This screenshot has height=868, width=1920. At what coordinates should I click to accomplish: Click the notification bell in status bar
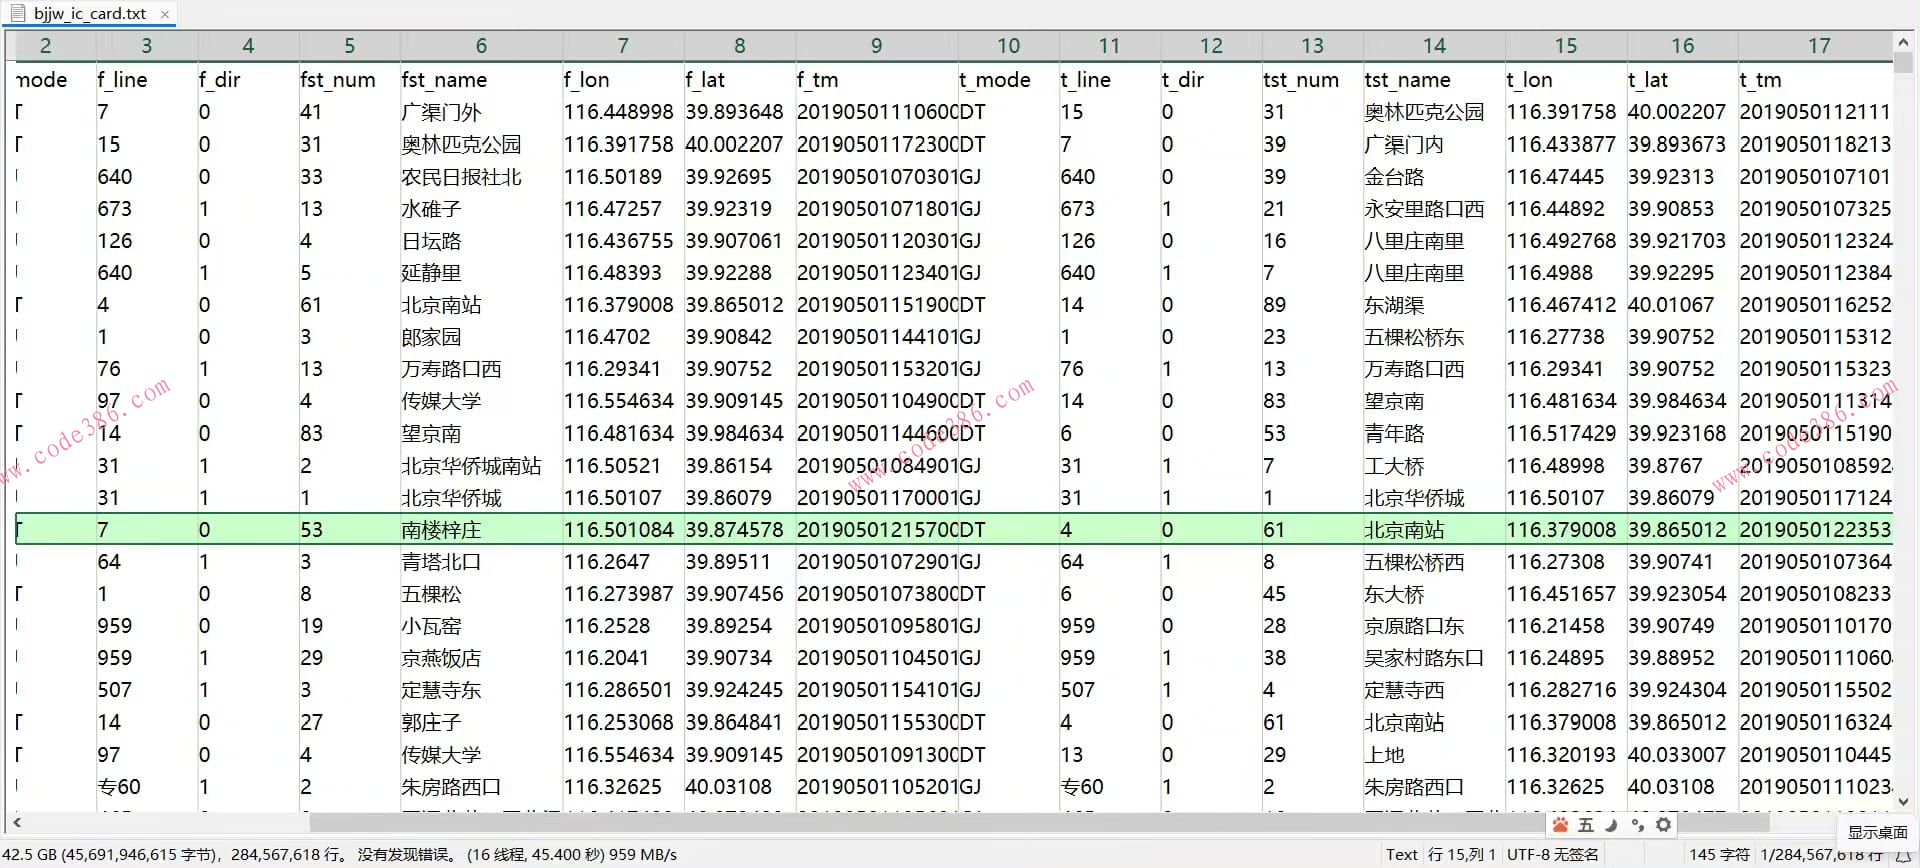[x=1903, y=855]
